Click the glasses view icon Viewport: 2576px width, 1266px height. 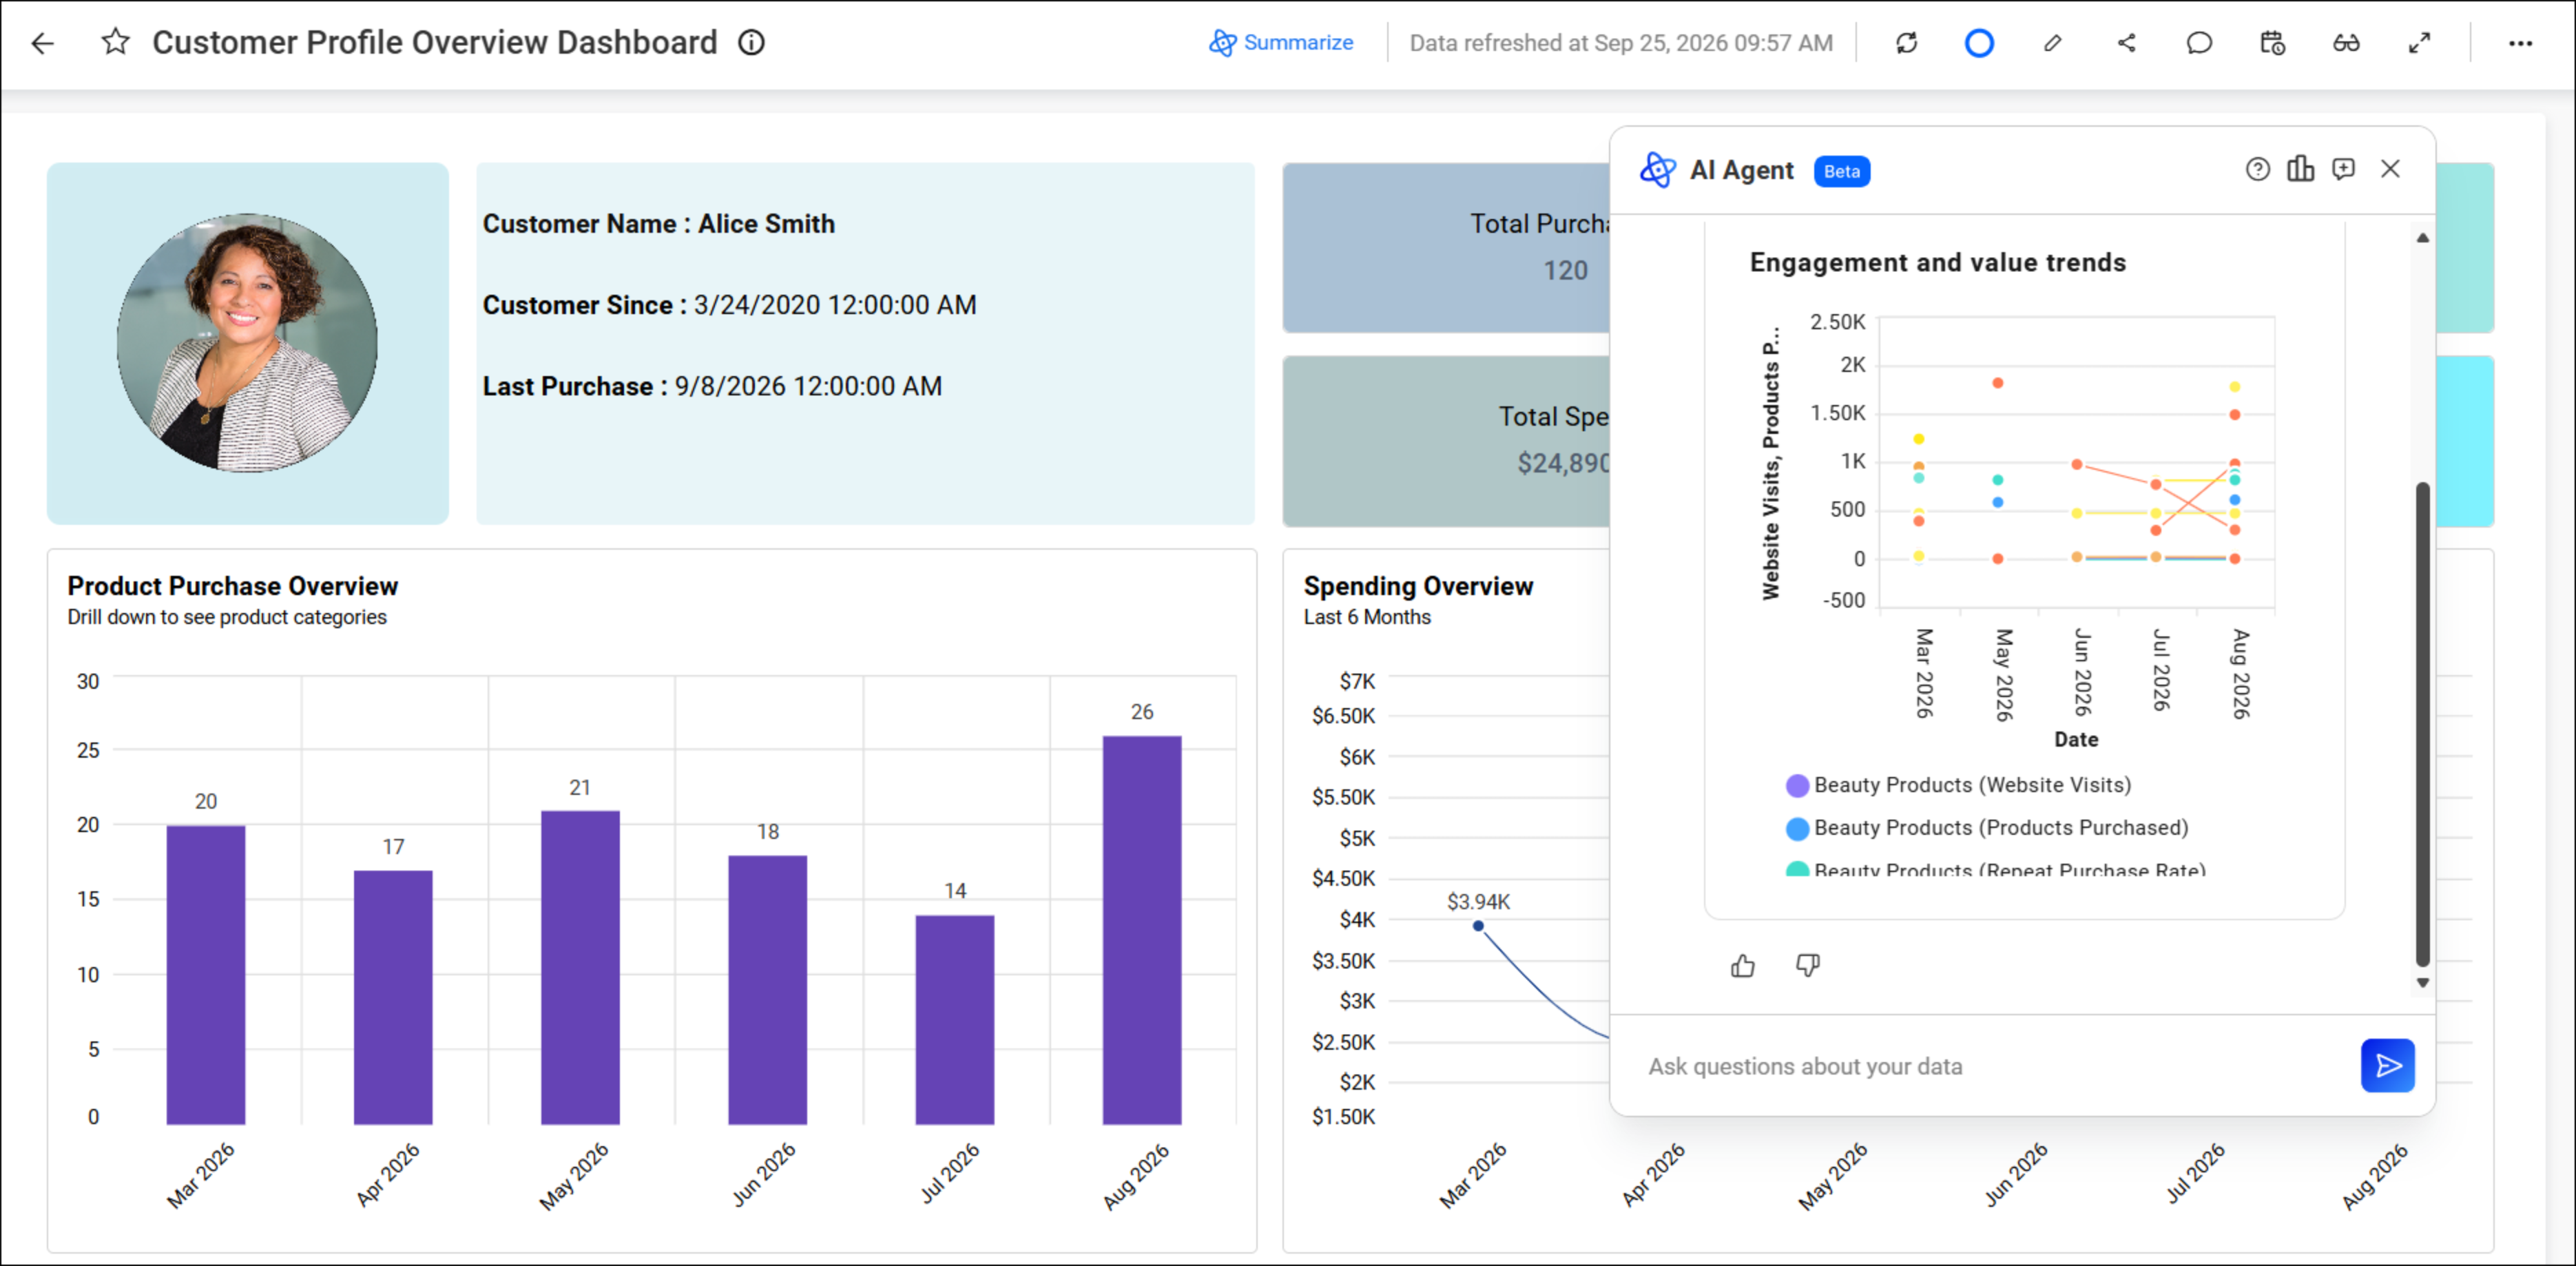tap(2346, 43)
